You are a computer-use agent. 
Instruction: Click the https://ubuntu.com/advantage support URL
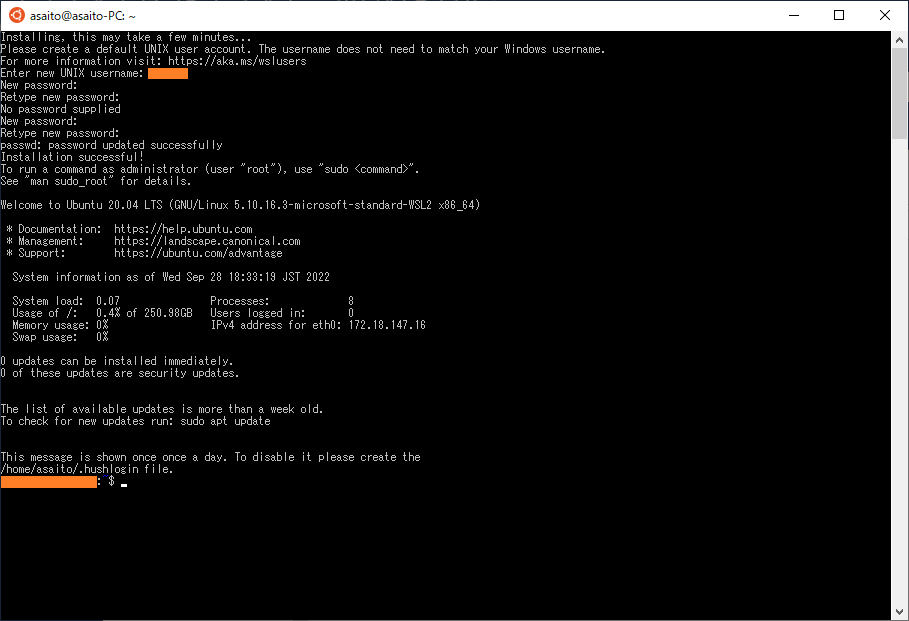(x=198, y=253)
